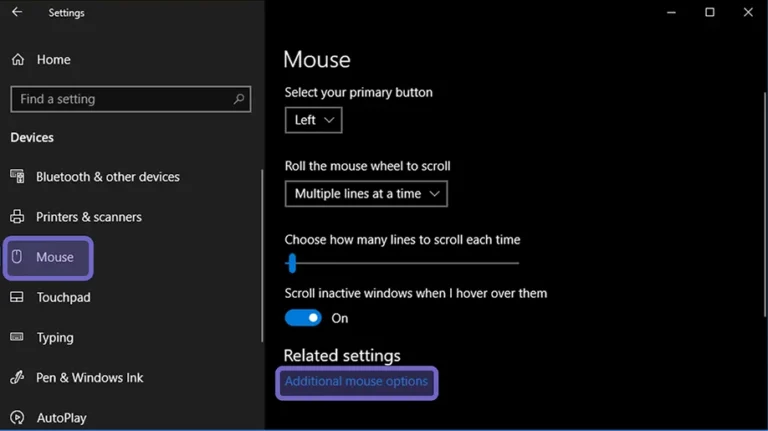The height and width of the screenshot is (431, 768).
Task: Click the search magnifier icon
Action: click(x=239, y=99)
